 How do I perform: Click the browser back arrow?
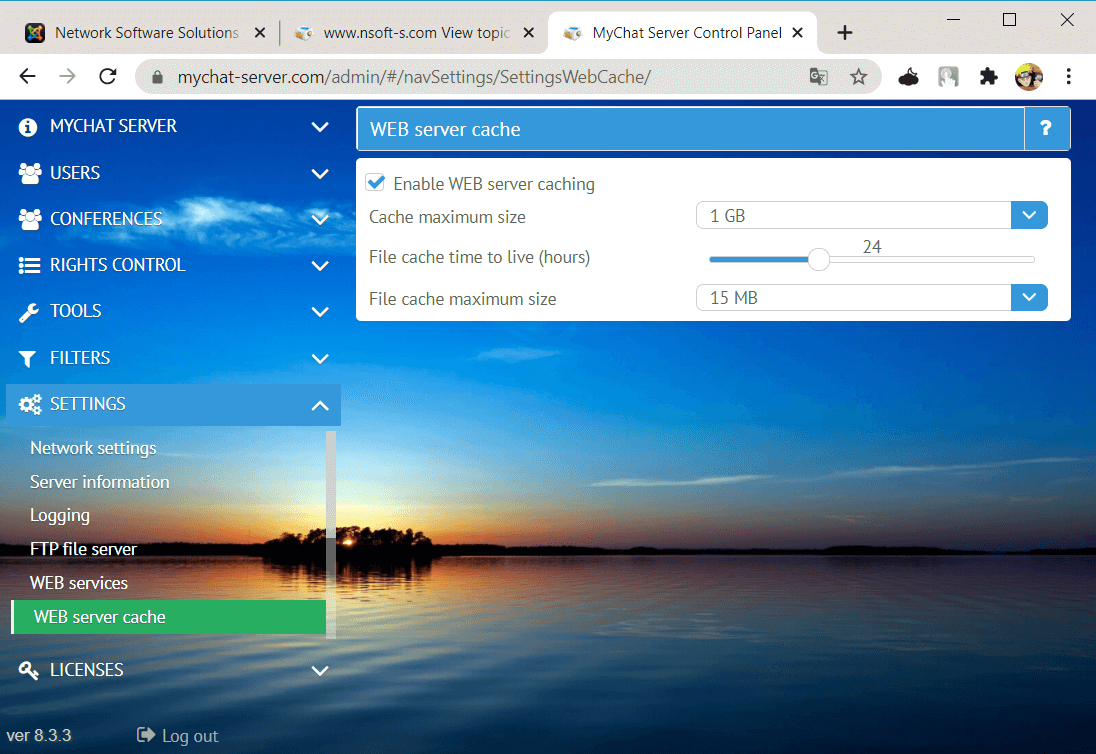point(27,76)
